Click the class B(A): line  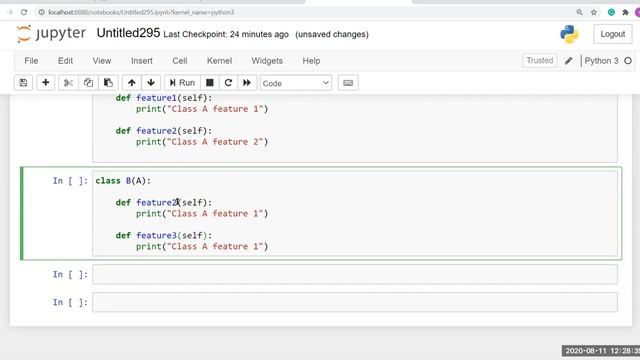click(123, 181)
